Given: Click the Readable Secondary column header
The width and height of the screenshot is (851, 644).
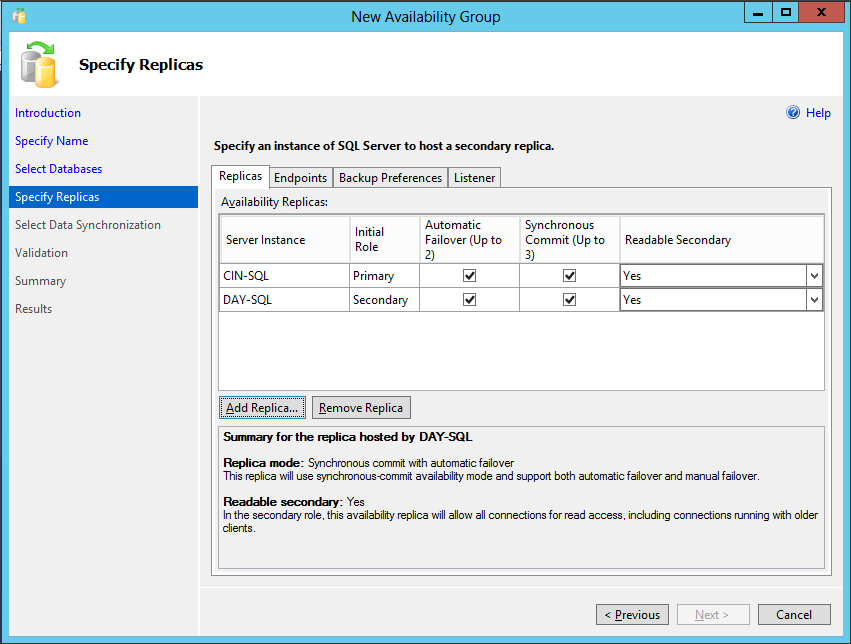Looking at the screenshot, I should [x=721, y=239].
